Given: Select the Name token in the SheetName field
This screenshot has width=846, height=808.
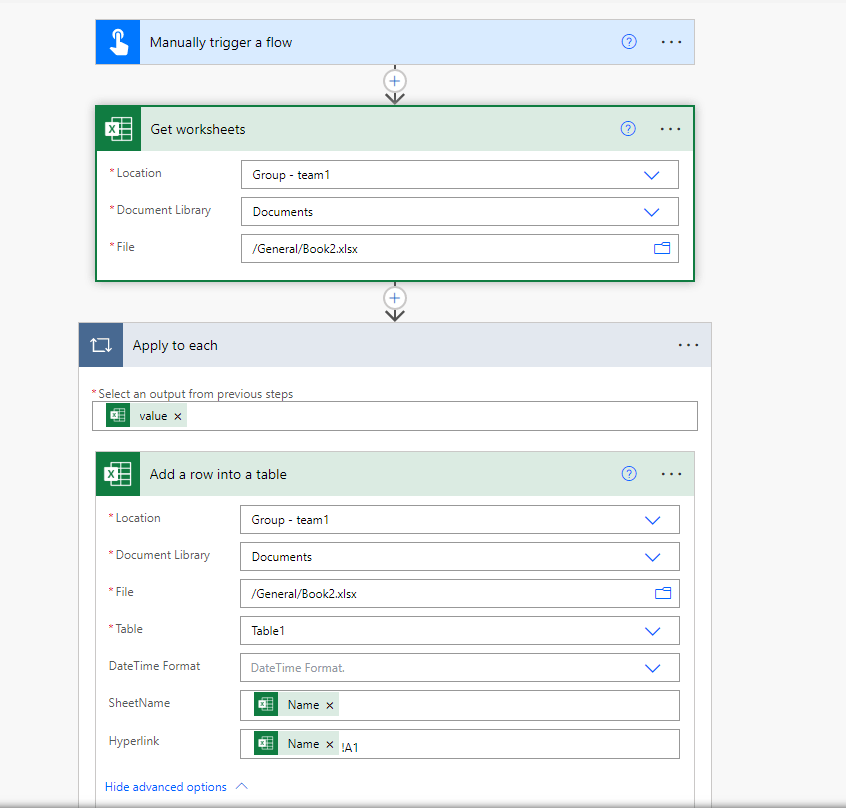Looking at the screenshot, I should click(296, 704).
